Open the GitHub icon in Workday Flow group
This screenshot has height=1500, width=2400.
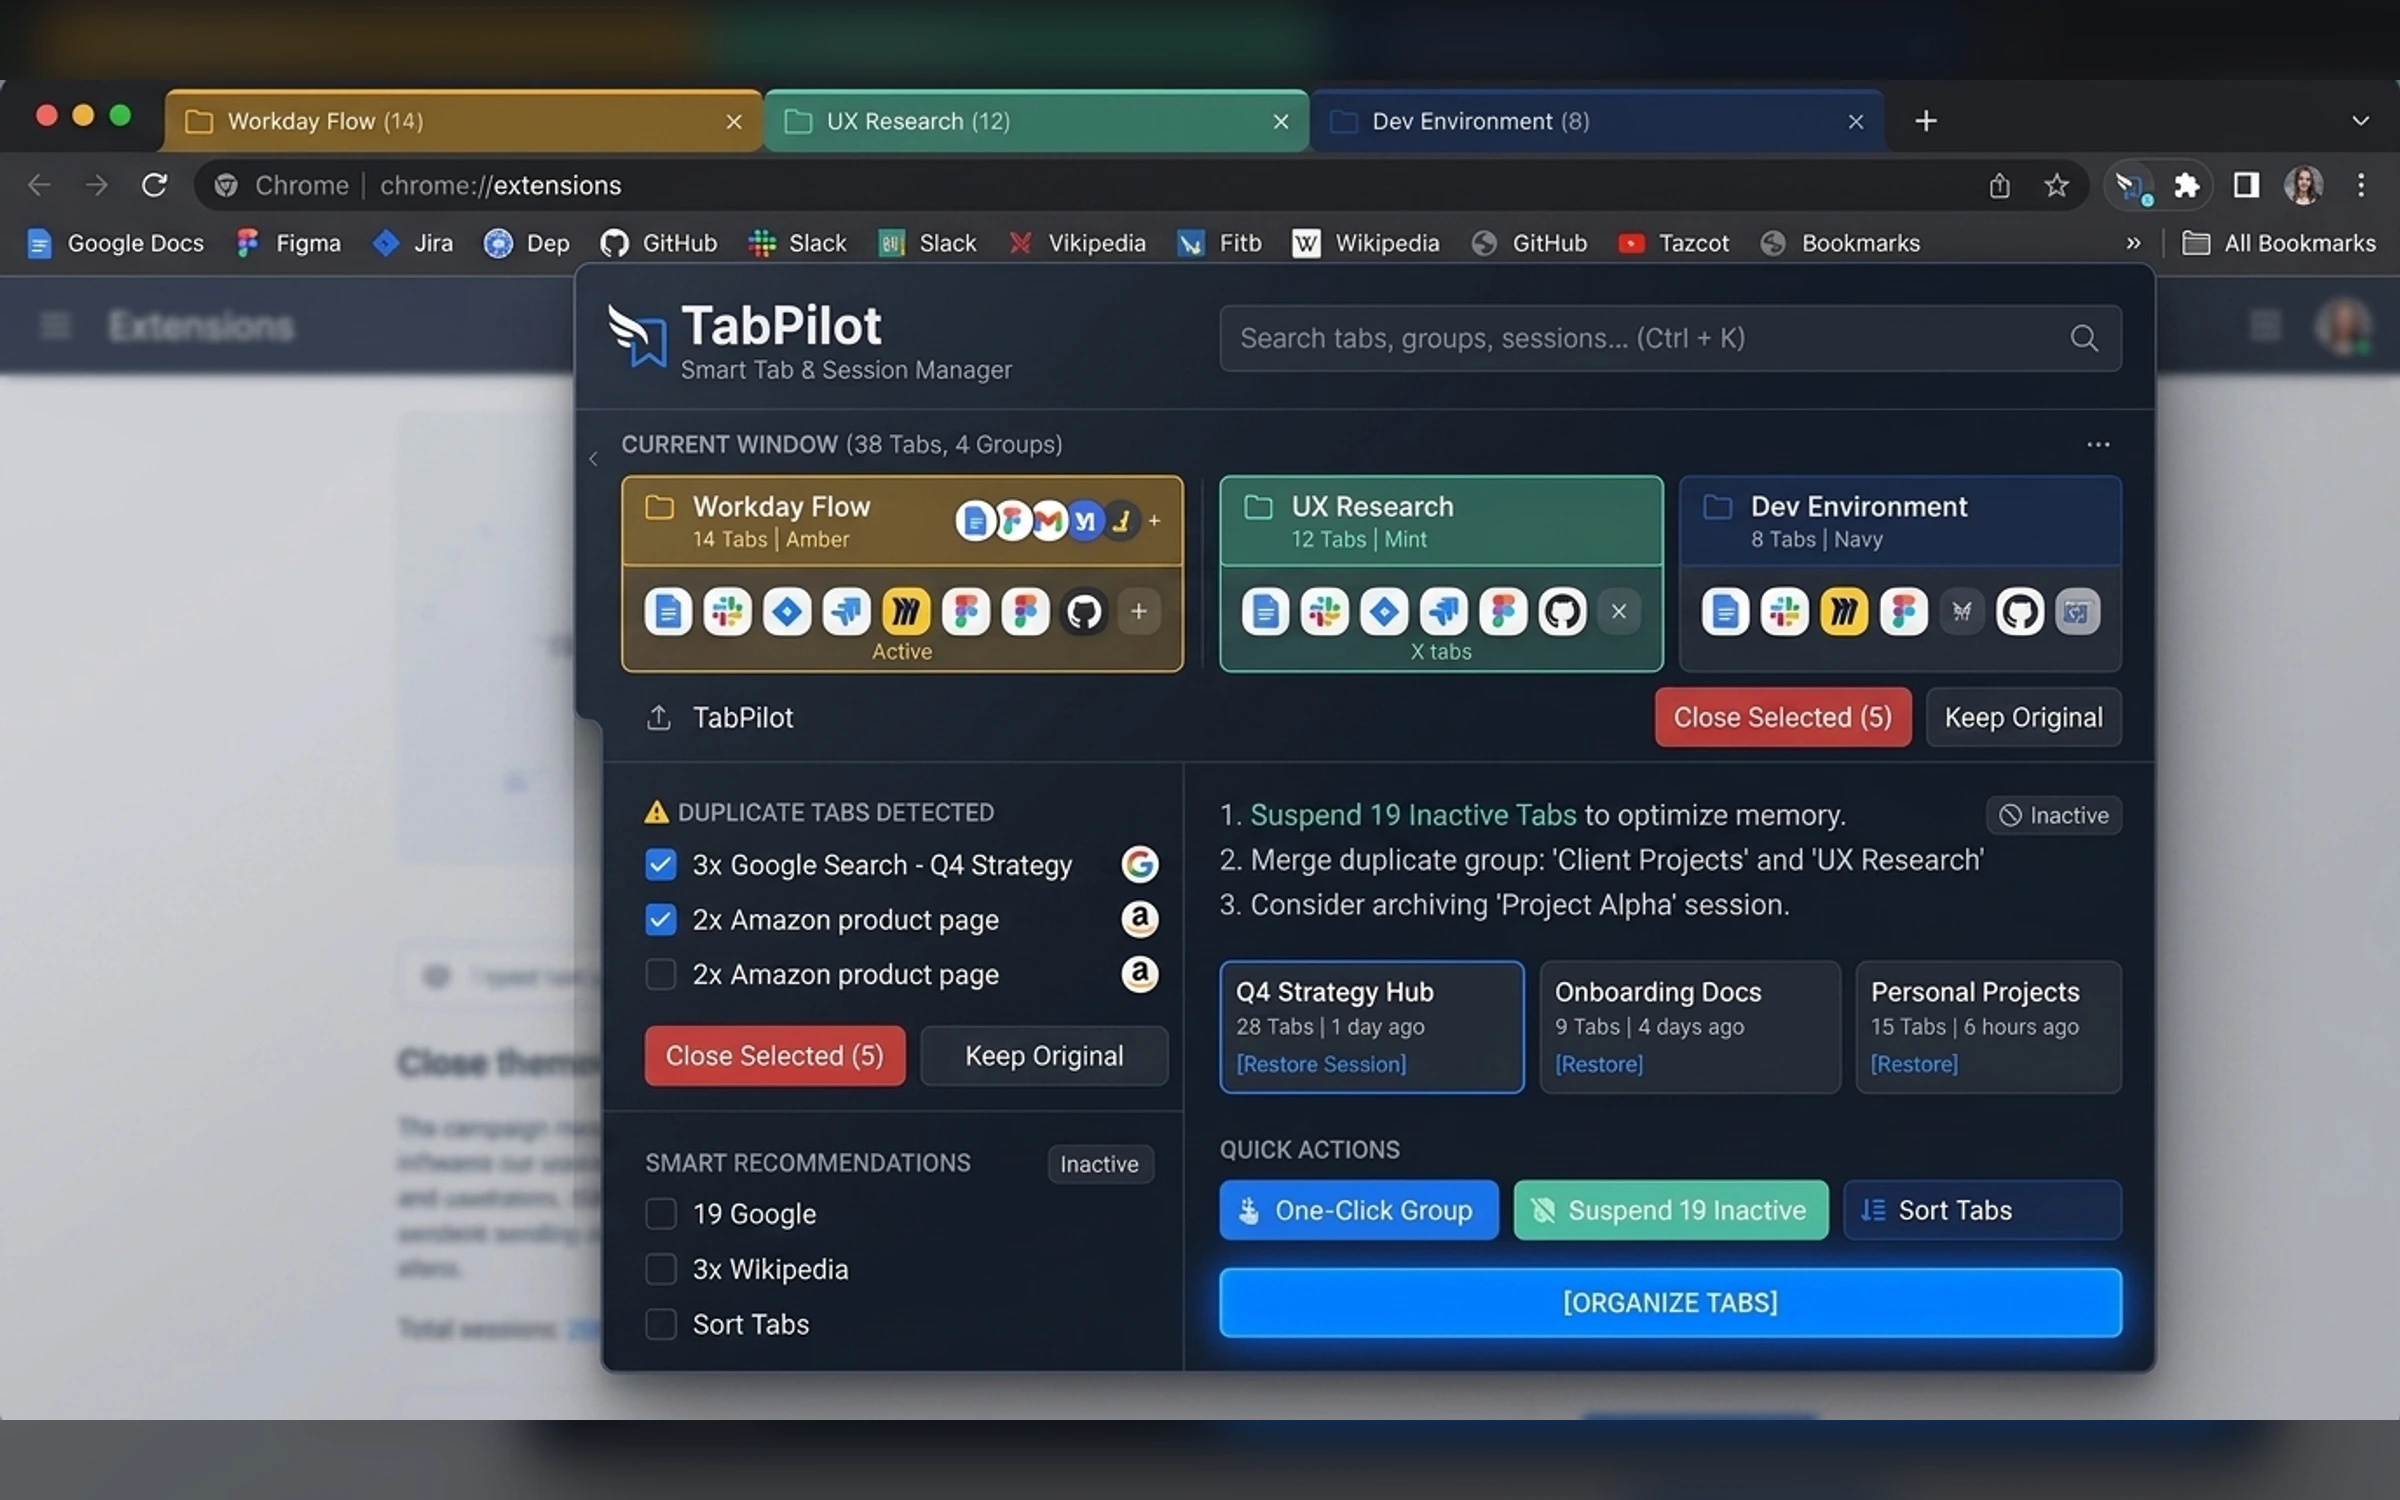(1084, 611)
